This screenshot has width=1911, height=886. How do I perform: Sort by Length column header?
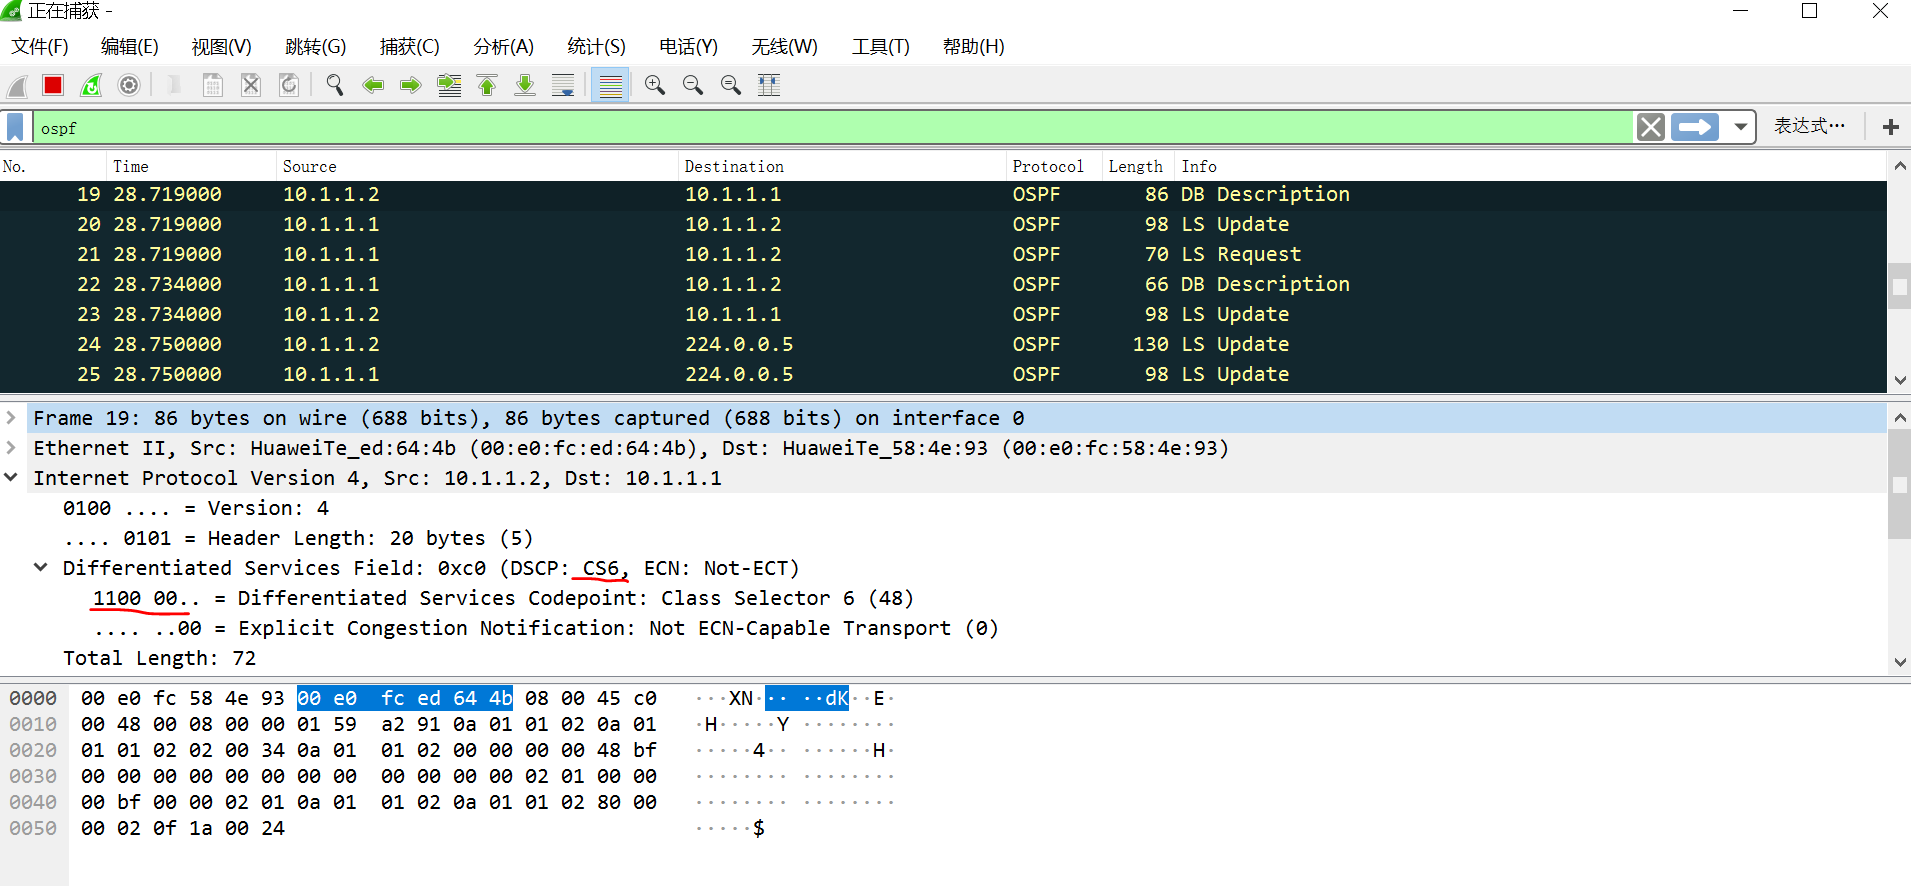point(1137,166)
